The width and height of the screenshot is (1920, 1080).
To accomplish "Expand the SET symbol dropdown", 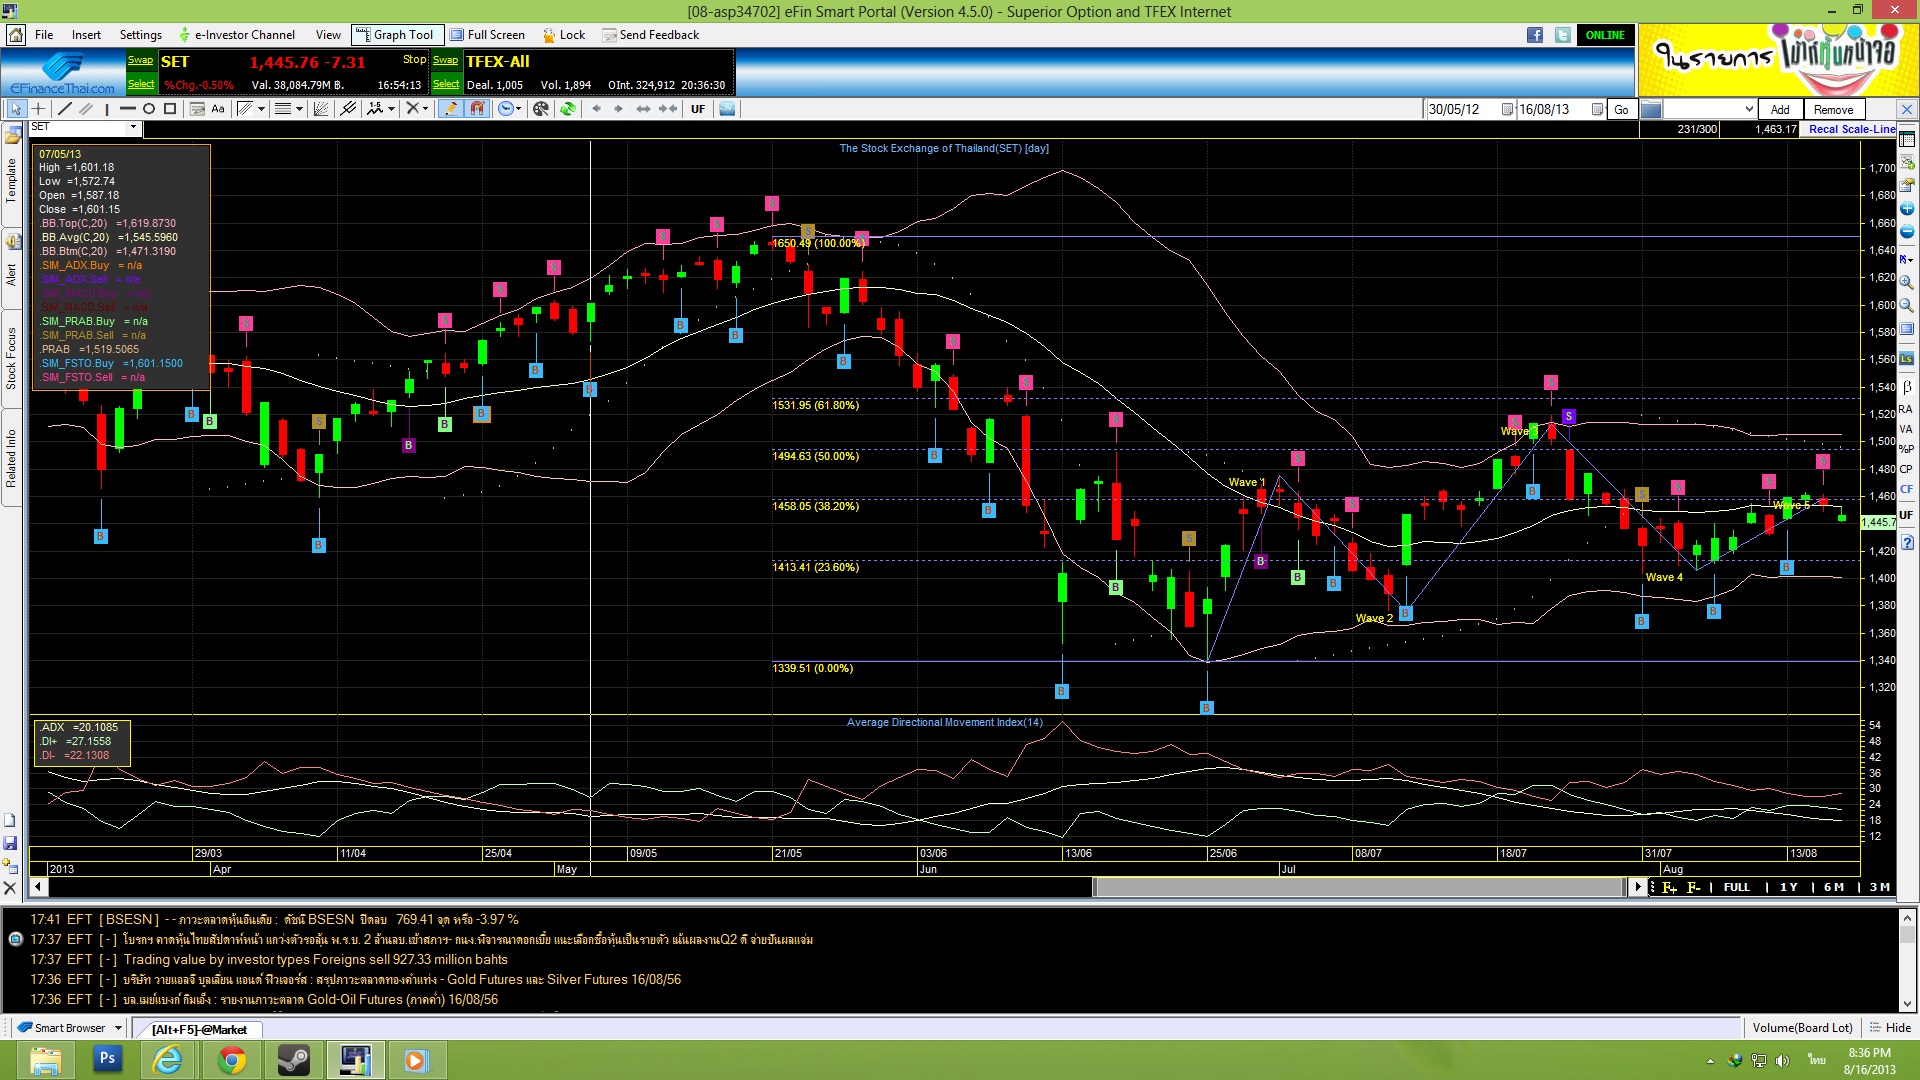I will coord(133,128).
